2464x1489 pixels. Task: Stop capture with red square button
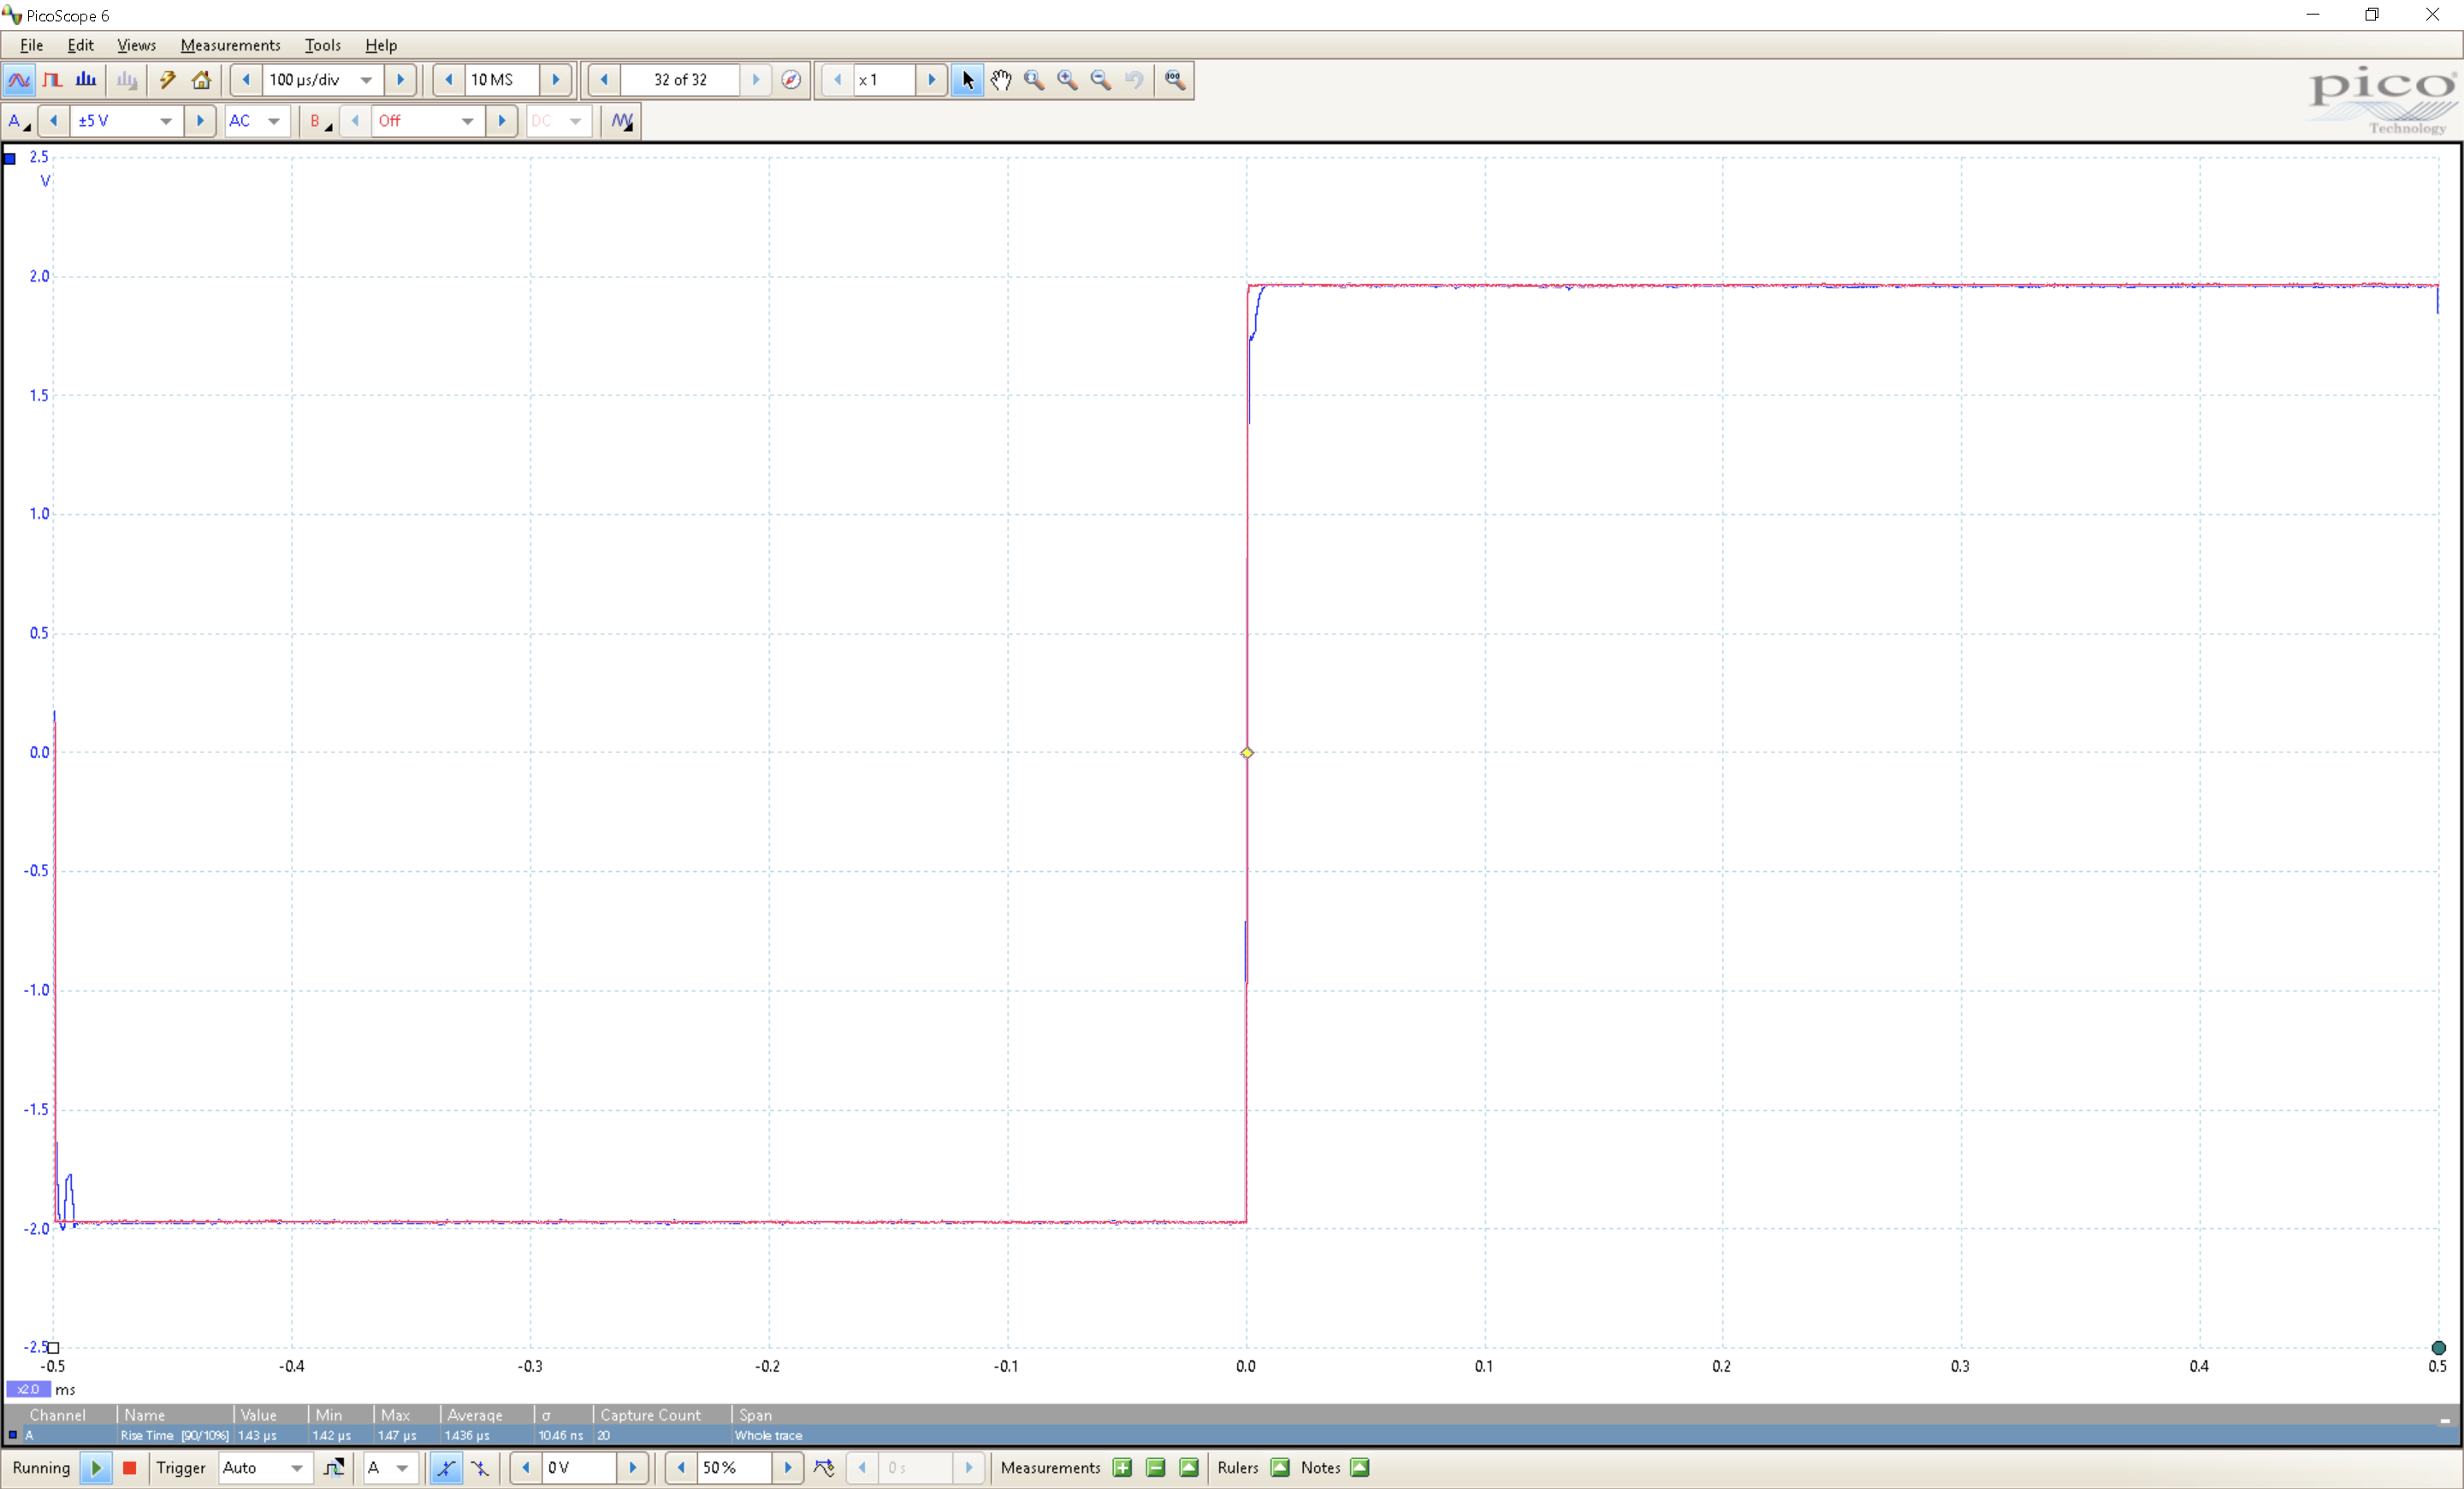pos(129,1468)
